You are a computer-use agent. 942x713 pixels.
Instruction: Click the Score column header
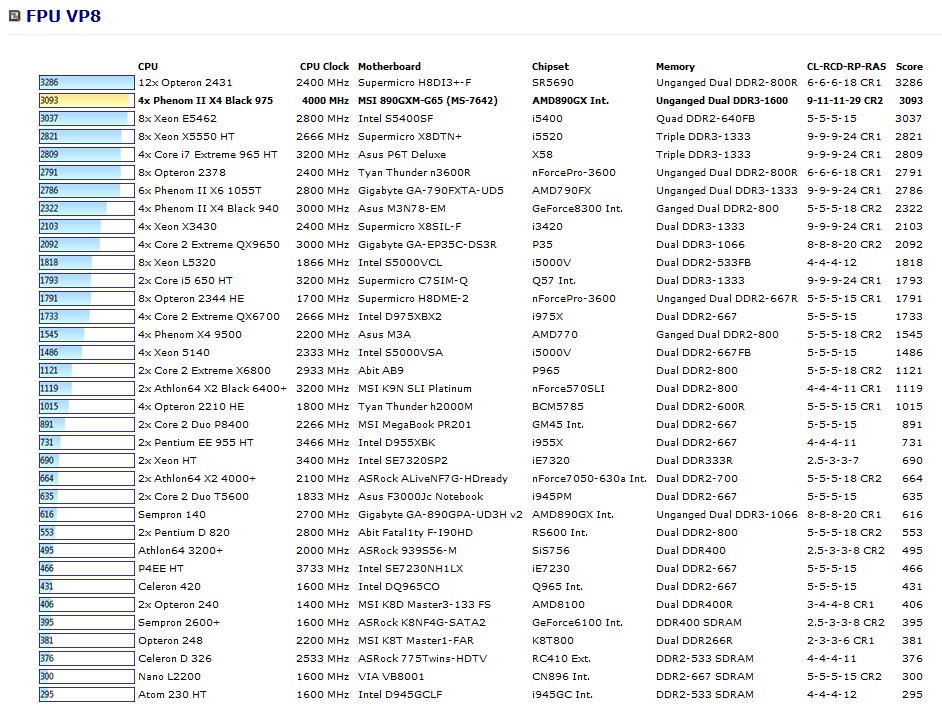[x=909, y=67]
